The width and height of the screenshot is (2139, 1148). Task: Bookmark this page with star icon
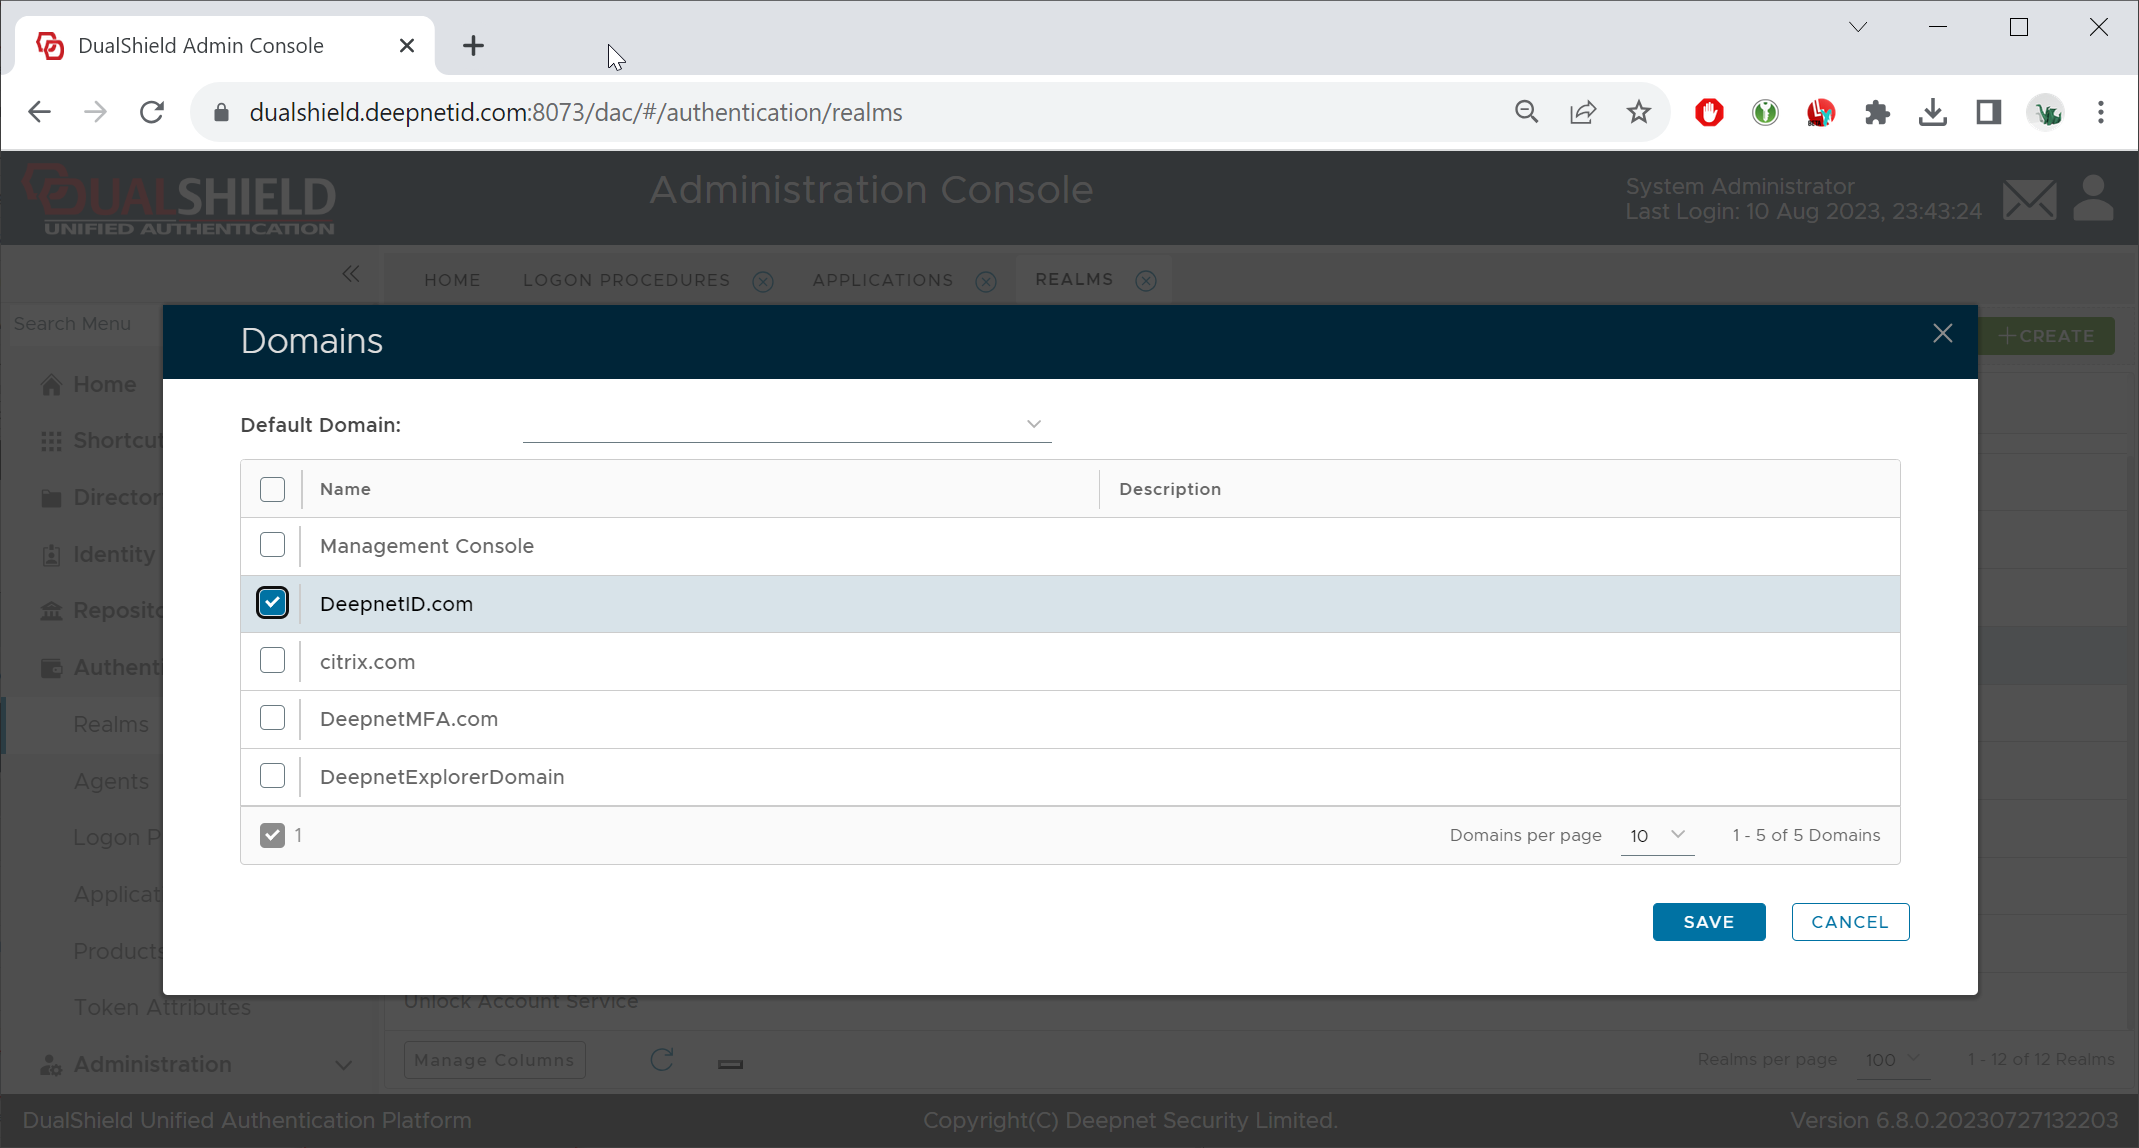1638,112
